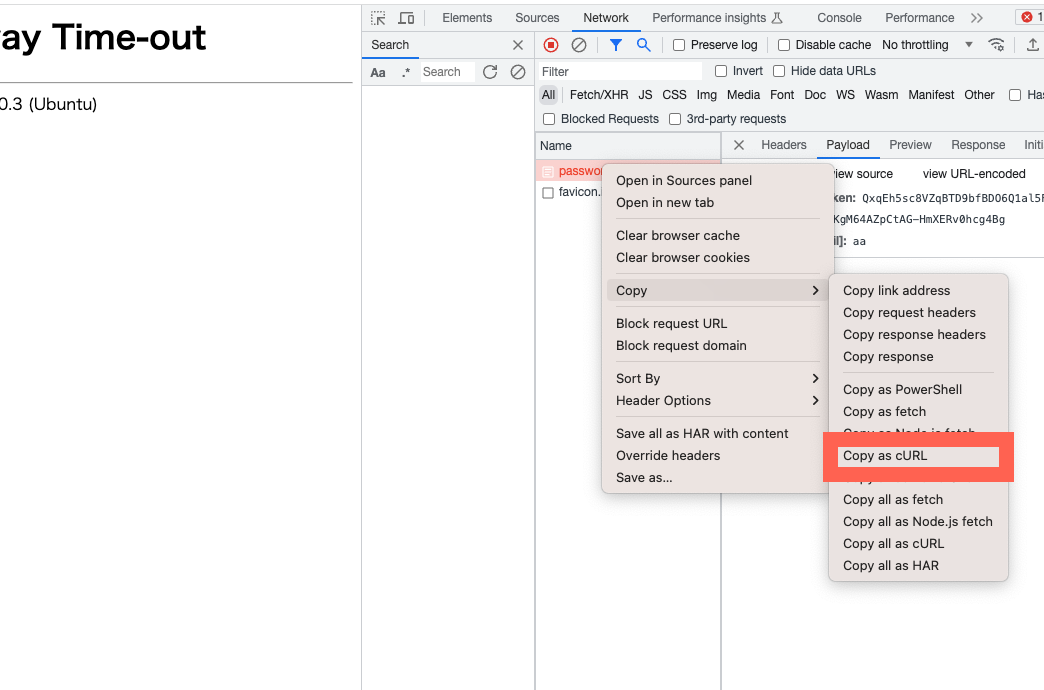Tick the Blocked Requests checkbox
The height and width of the screenshot is (690, 1044).
click(549, 119)
